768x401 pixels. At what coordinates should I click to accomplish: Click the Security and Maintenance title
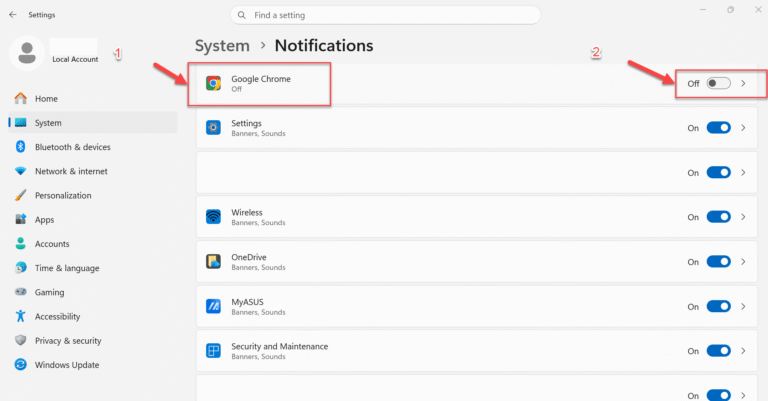pos(280,346)
